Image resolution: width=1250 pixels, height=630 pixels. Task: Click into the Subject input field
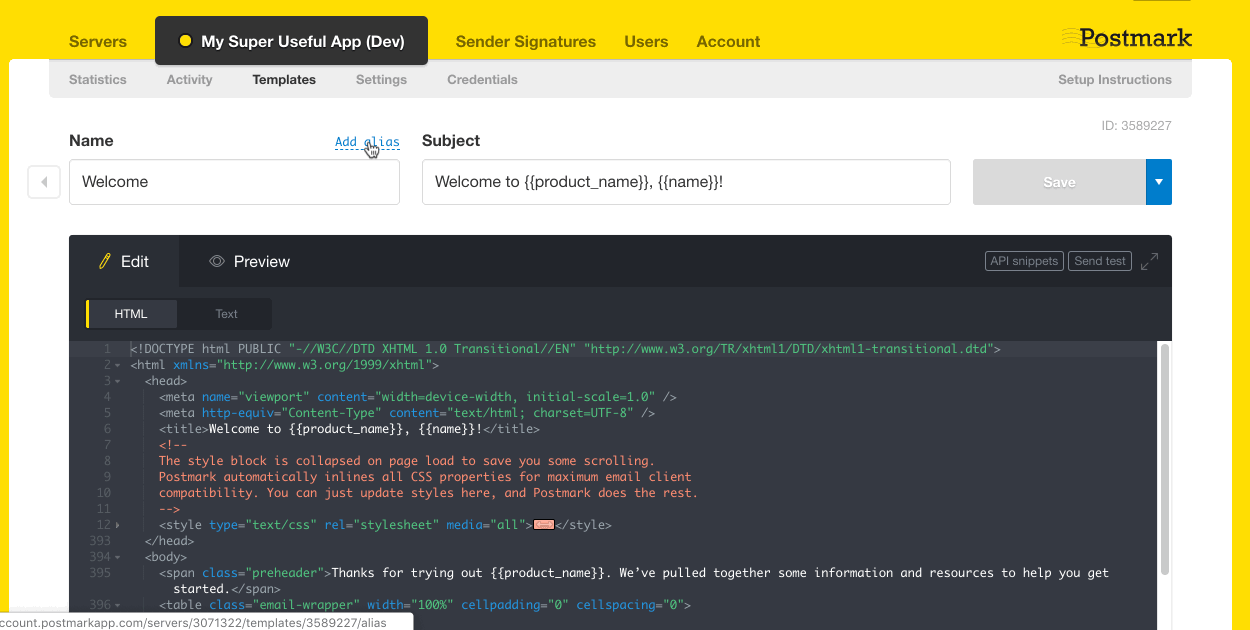point(686,182)
